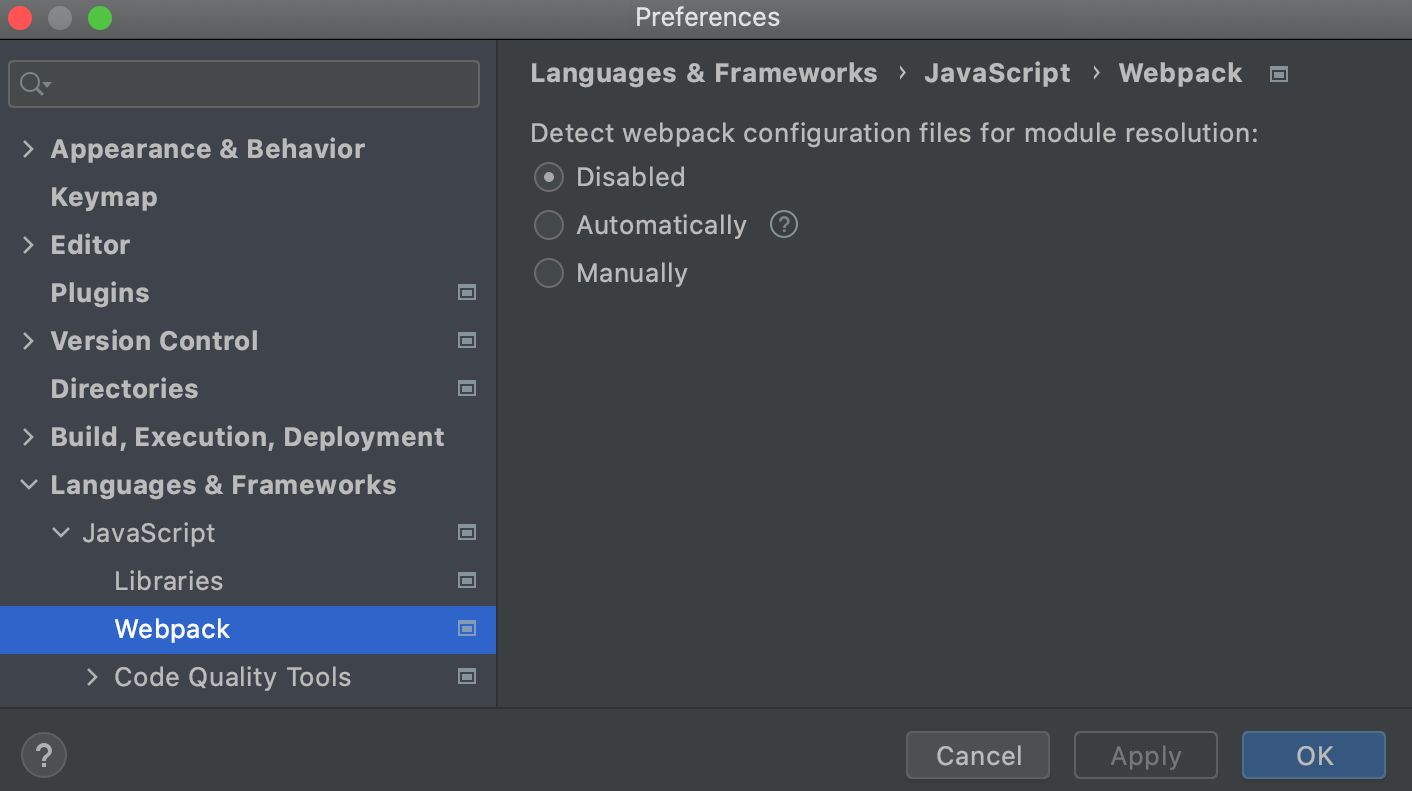Choose the Automatically detection option
This screenshot has height=791, width=1412.
click(x=549, y=225)
